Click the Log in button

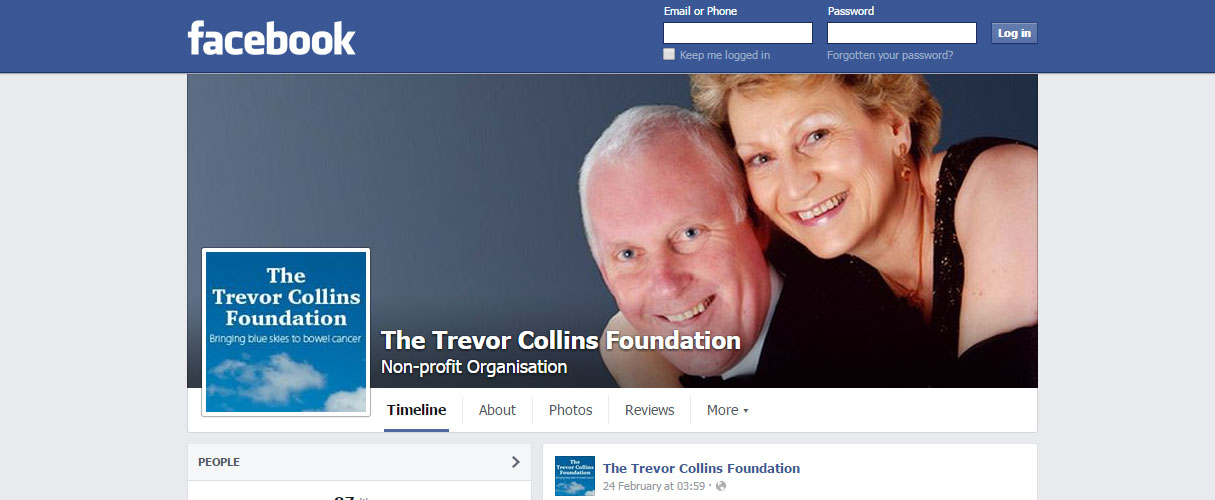1014,33
